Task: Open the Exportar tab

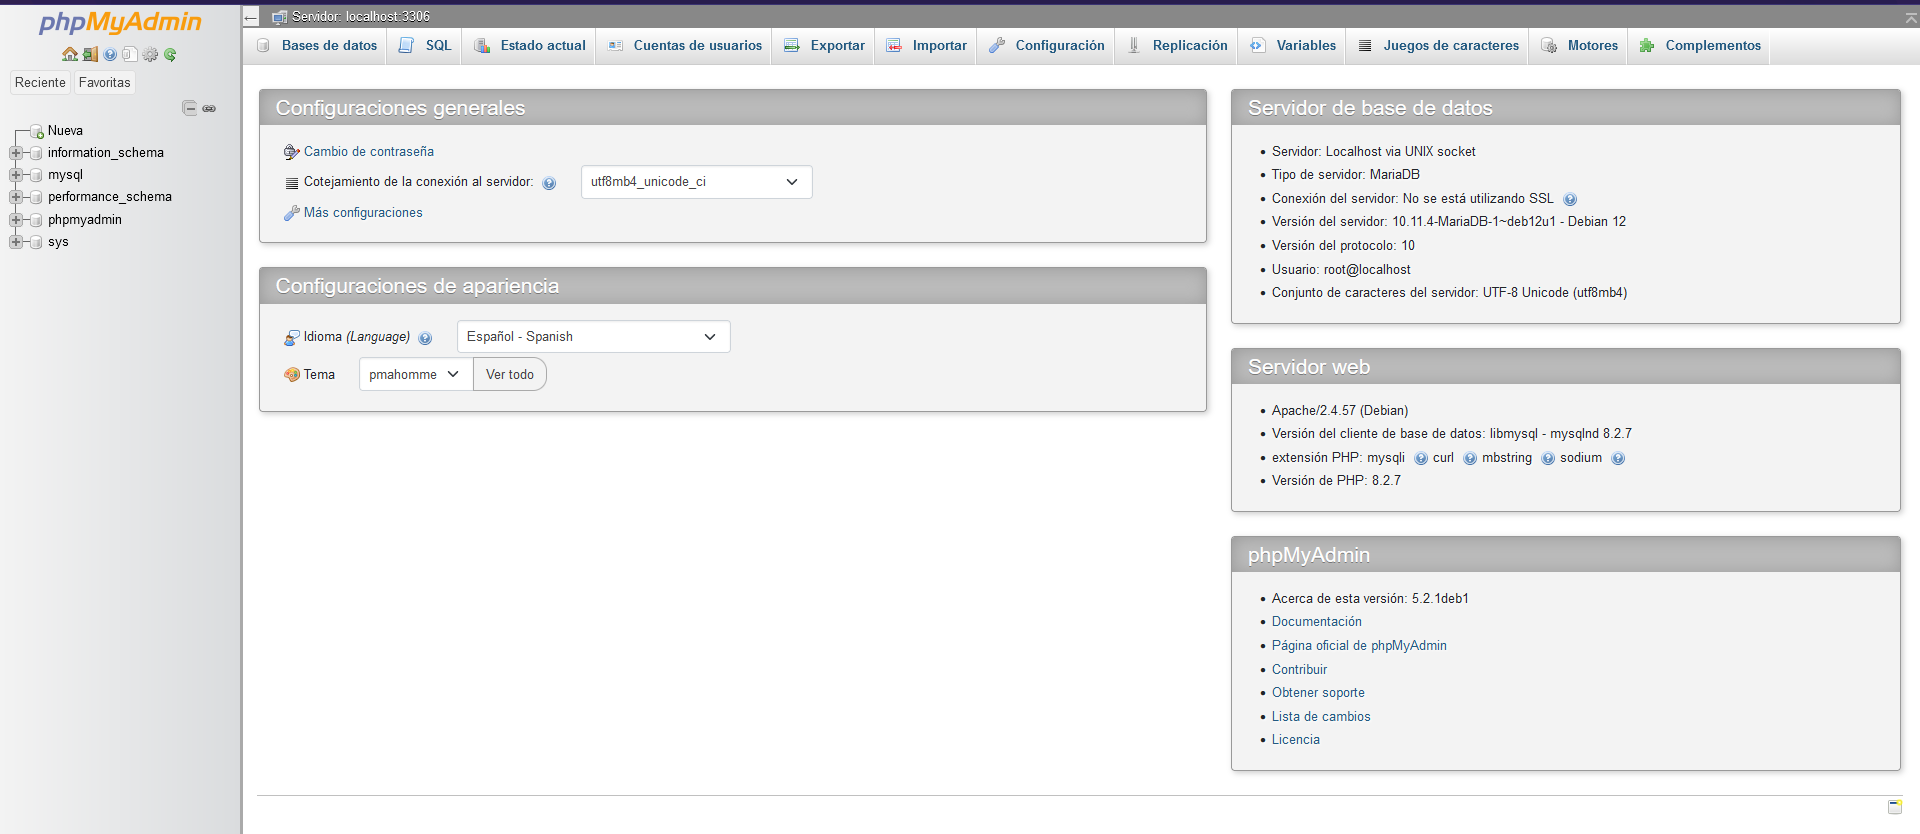Action: (824, 46)
